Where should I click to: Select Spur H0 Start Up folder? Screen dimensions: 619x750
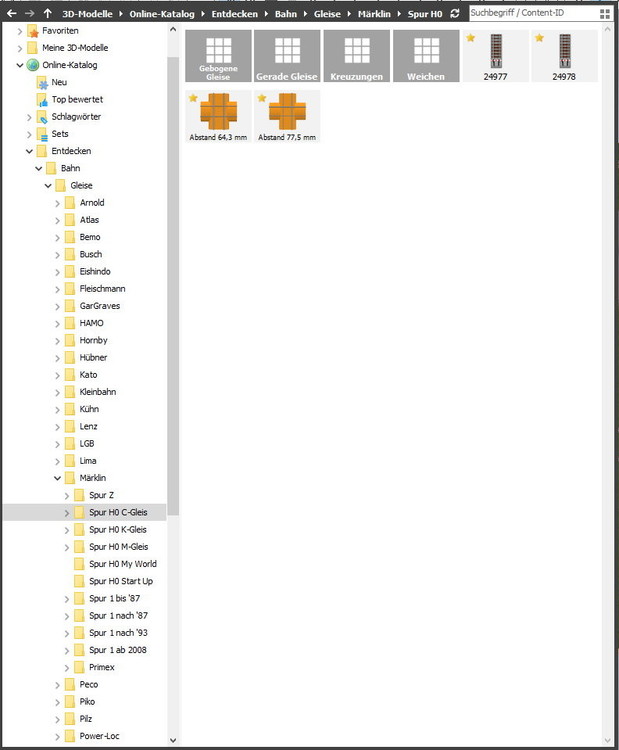tap(121, 581)
